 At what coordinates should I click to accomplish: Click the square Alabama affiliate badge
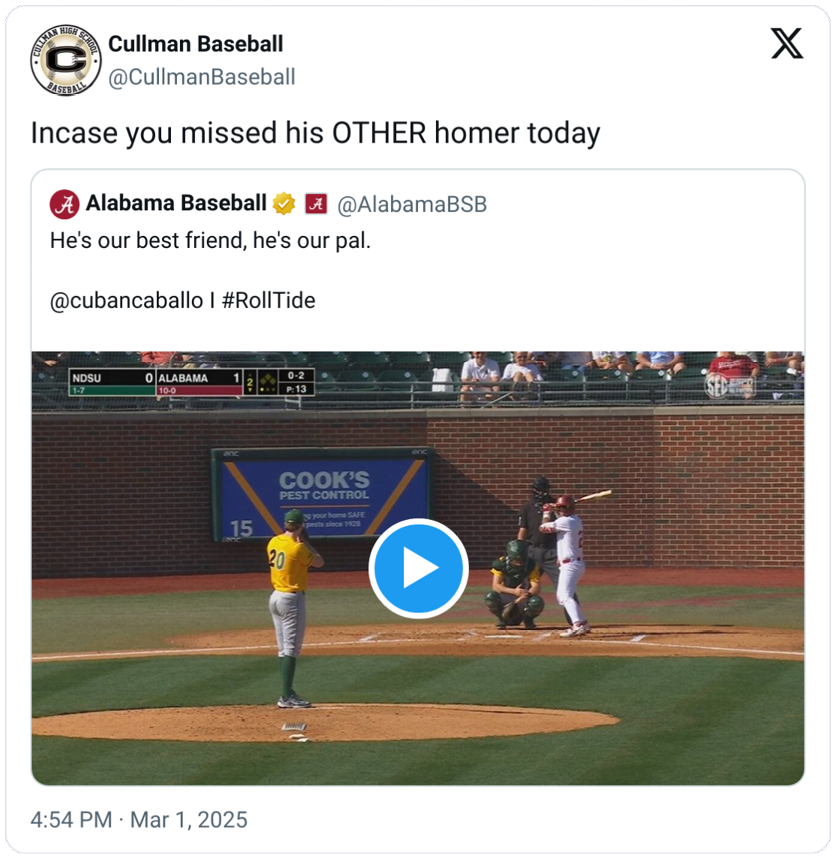316,204
